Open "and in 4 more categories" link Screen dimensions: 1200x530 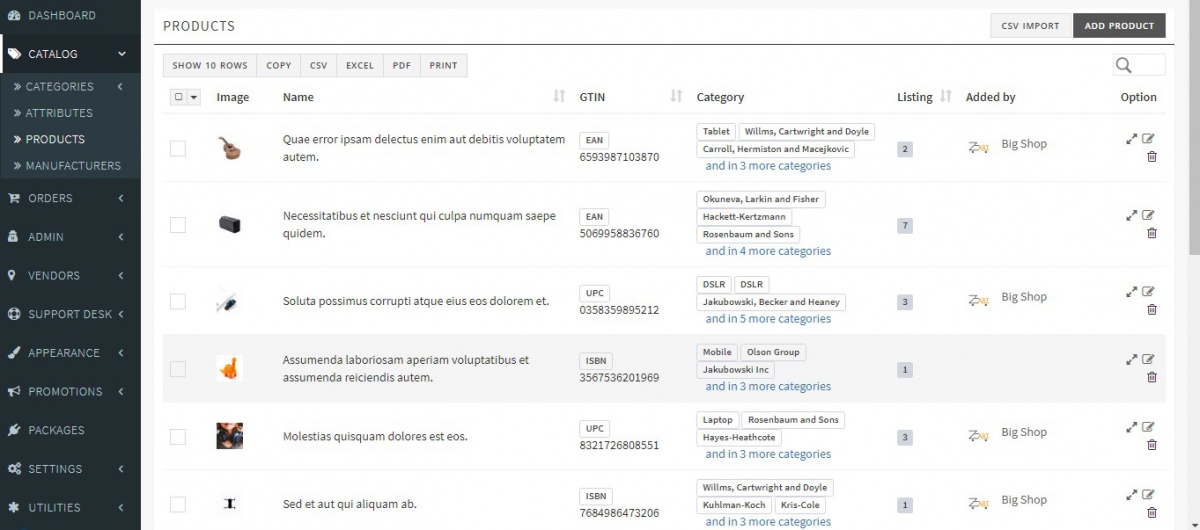click(767, 251)
